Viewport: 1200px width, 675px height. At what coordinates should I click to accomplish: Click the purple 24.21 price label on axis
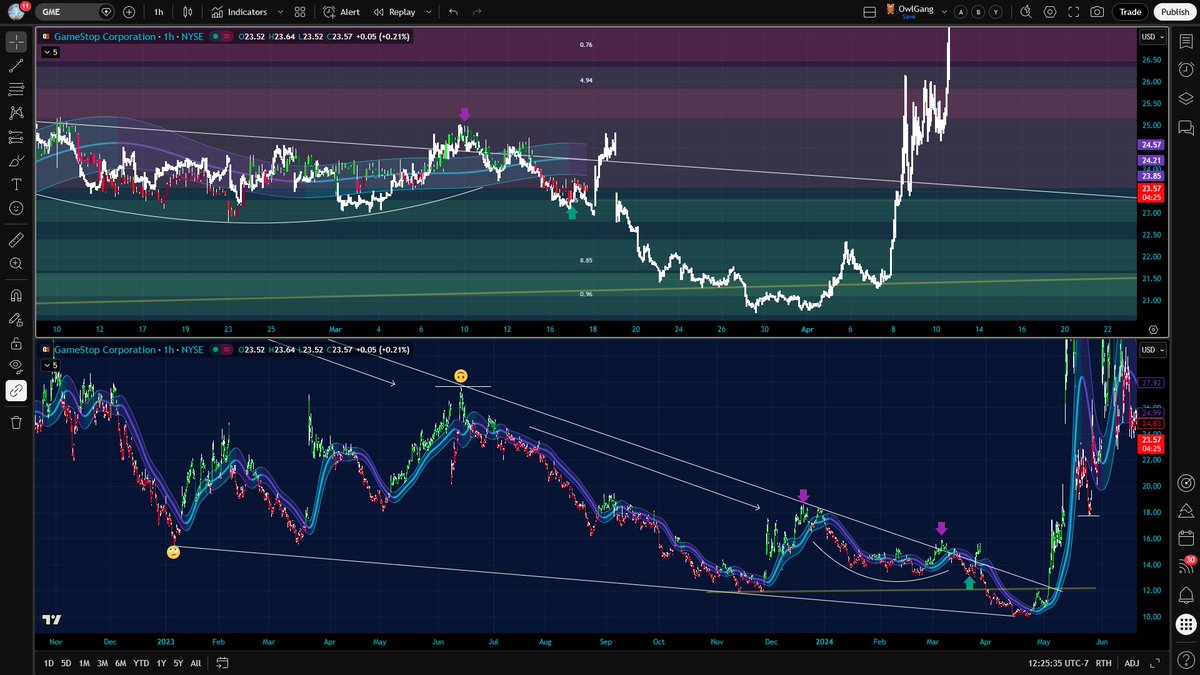[1151, 160]
